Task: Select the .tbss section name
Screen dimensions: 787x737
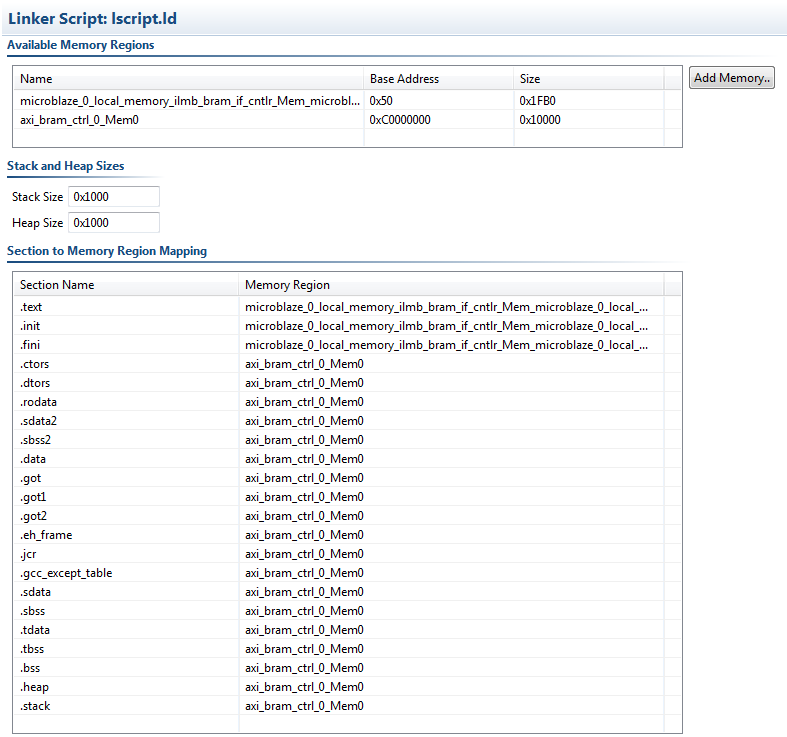Action: point(32,649)
